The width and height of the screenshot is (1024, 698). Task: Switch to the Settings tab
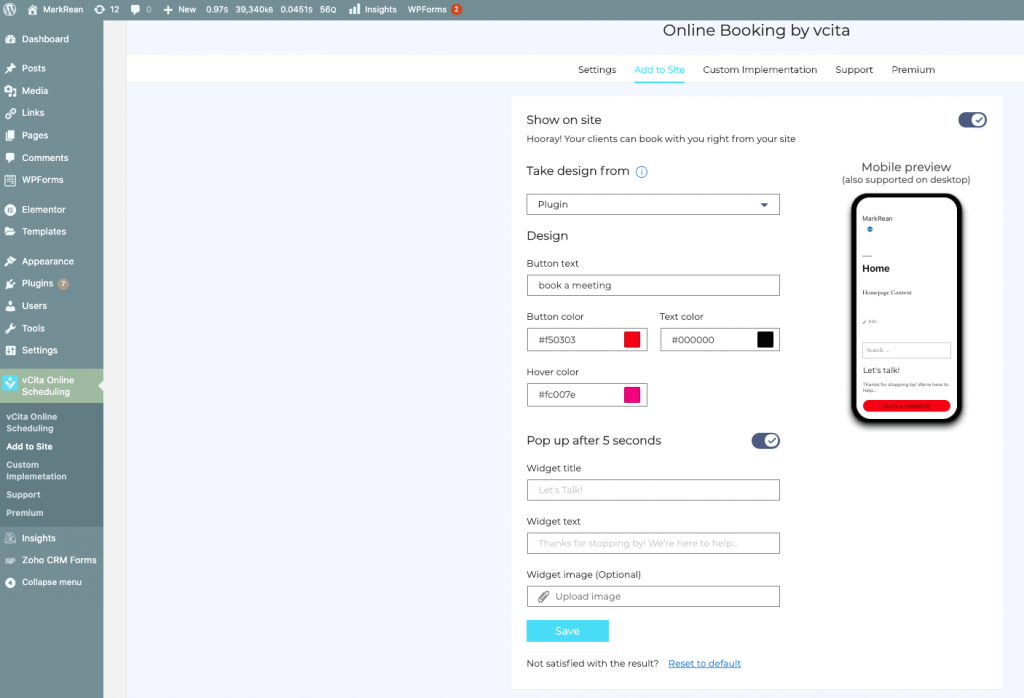597,70
